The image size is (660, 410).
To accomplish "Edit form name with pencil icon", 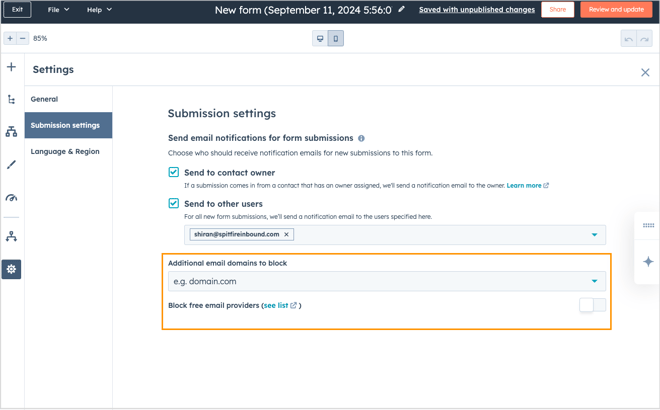I will (x=402, y=9).
